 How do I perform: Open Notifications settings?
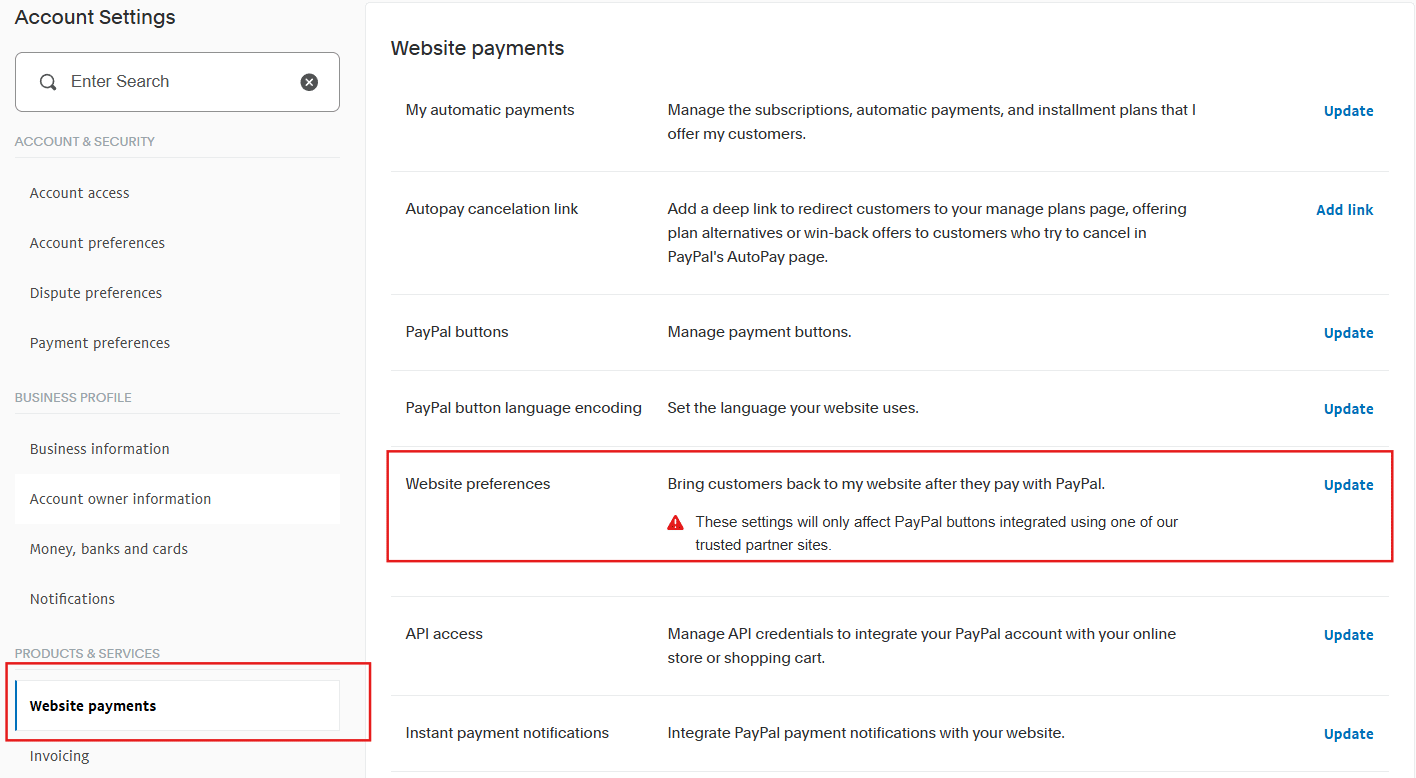72,599
